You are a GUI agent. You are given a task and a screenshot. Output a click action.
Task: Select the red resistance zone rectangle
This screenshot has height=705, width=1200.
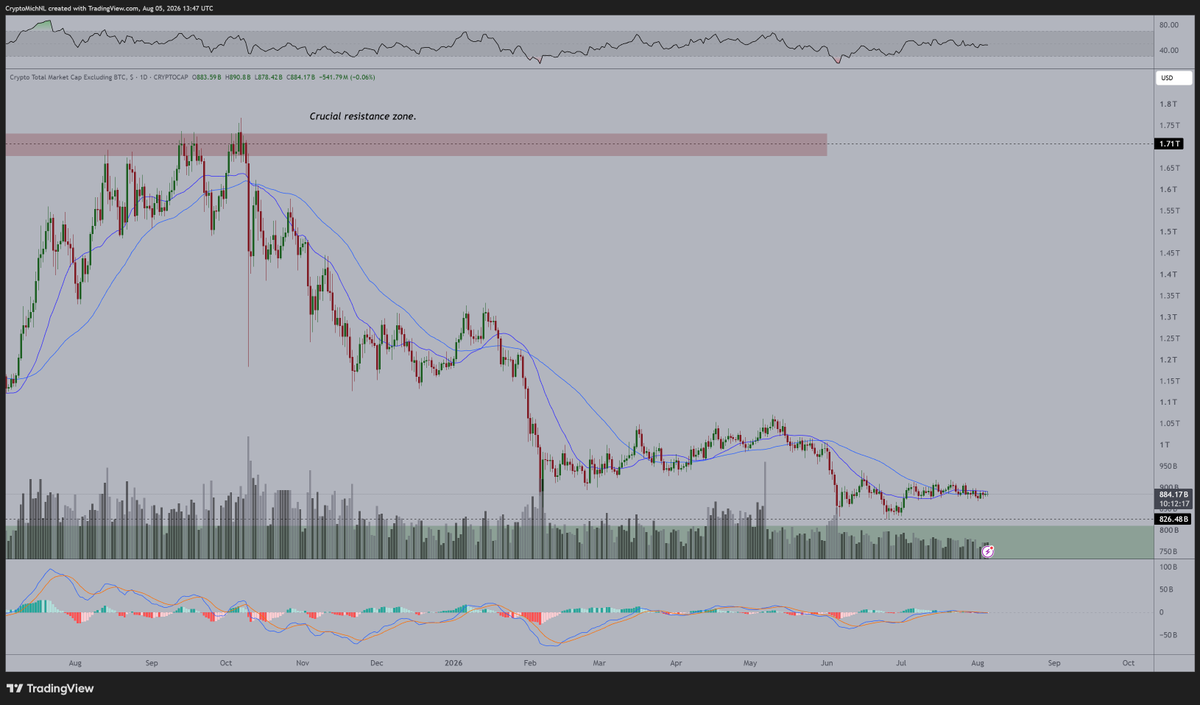click(x=417, y=144)
